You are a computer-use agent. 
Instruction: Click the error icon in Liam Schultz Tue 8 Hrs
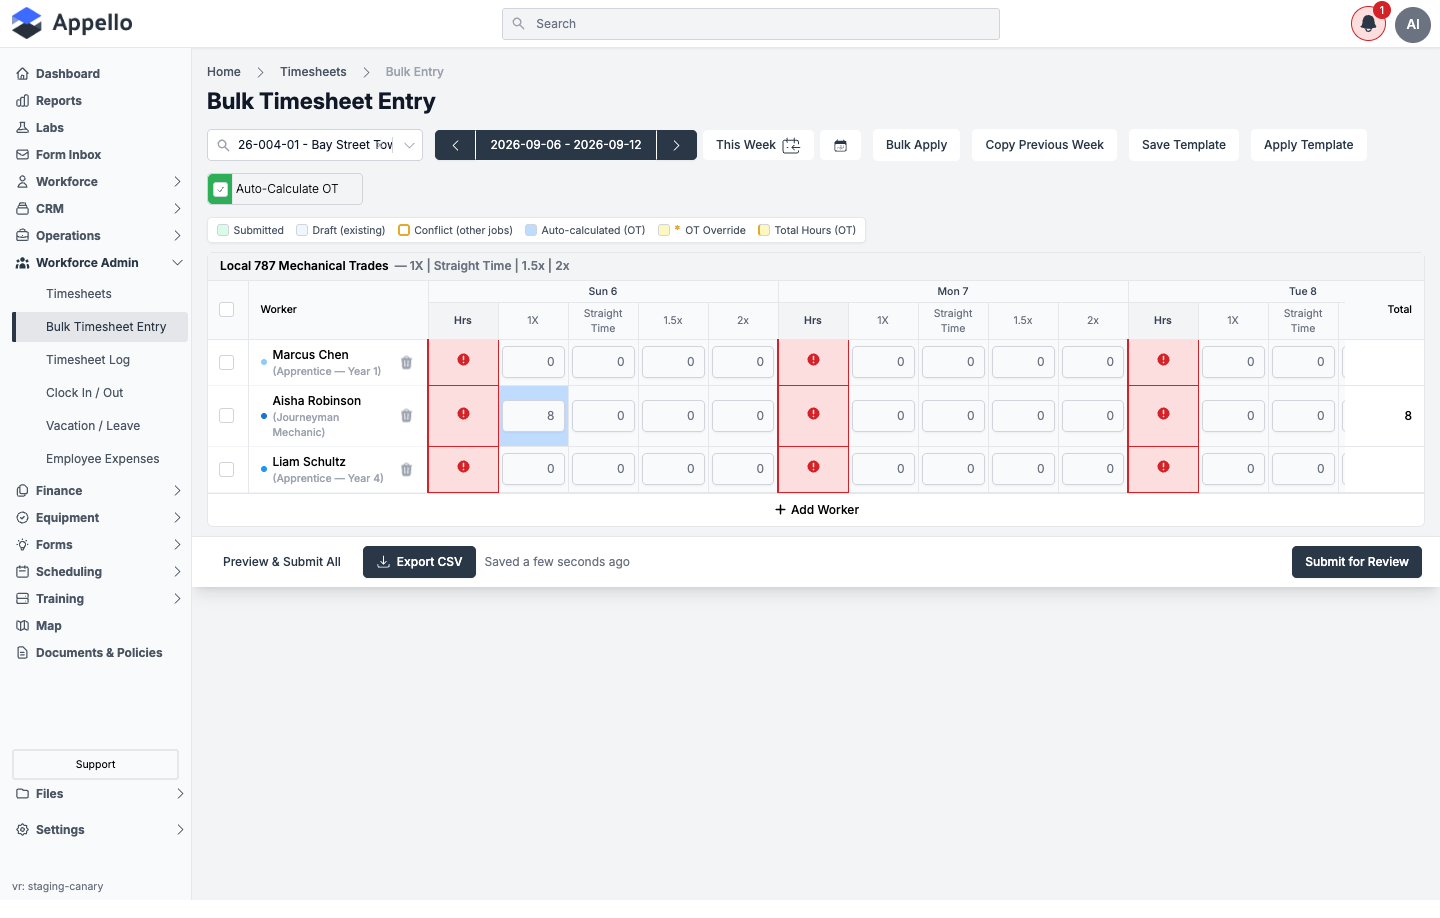(1163, 467)
